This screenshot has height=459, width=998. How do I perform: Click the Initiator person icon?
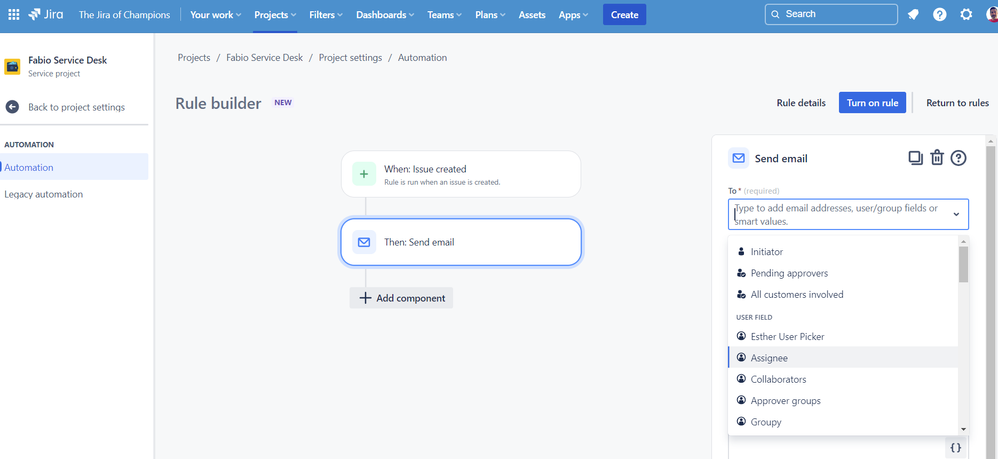741,251
